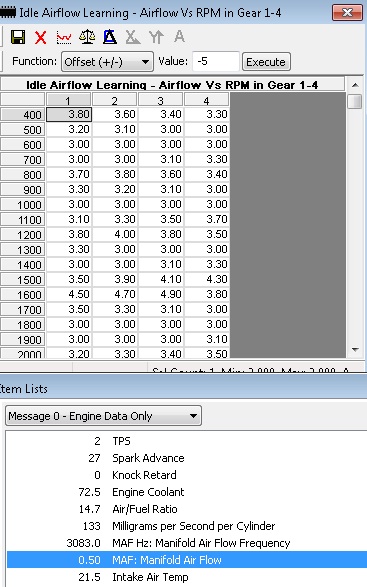
Task: Click the blue underlined triangle icon
Action: [110, 37]
